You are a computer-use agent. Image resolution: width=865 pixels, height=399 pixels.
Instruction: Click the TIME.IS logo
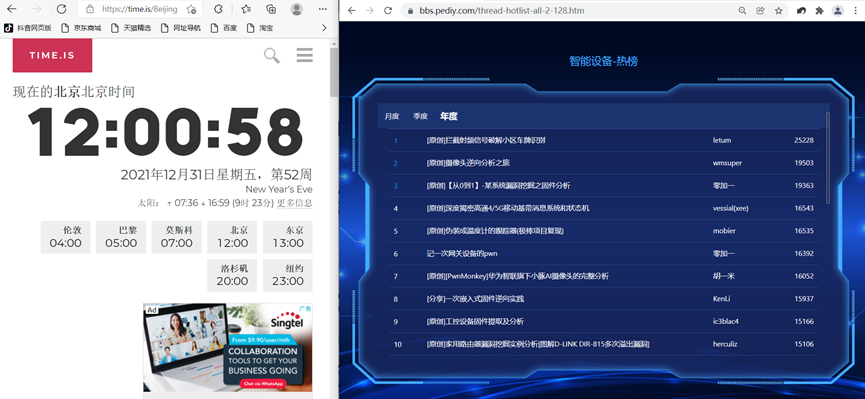point(52,55)
